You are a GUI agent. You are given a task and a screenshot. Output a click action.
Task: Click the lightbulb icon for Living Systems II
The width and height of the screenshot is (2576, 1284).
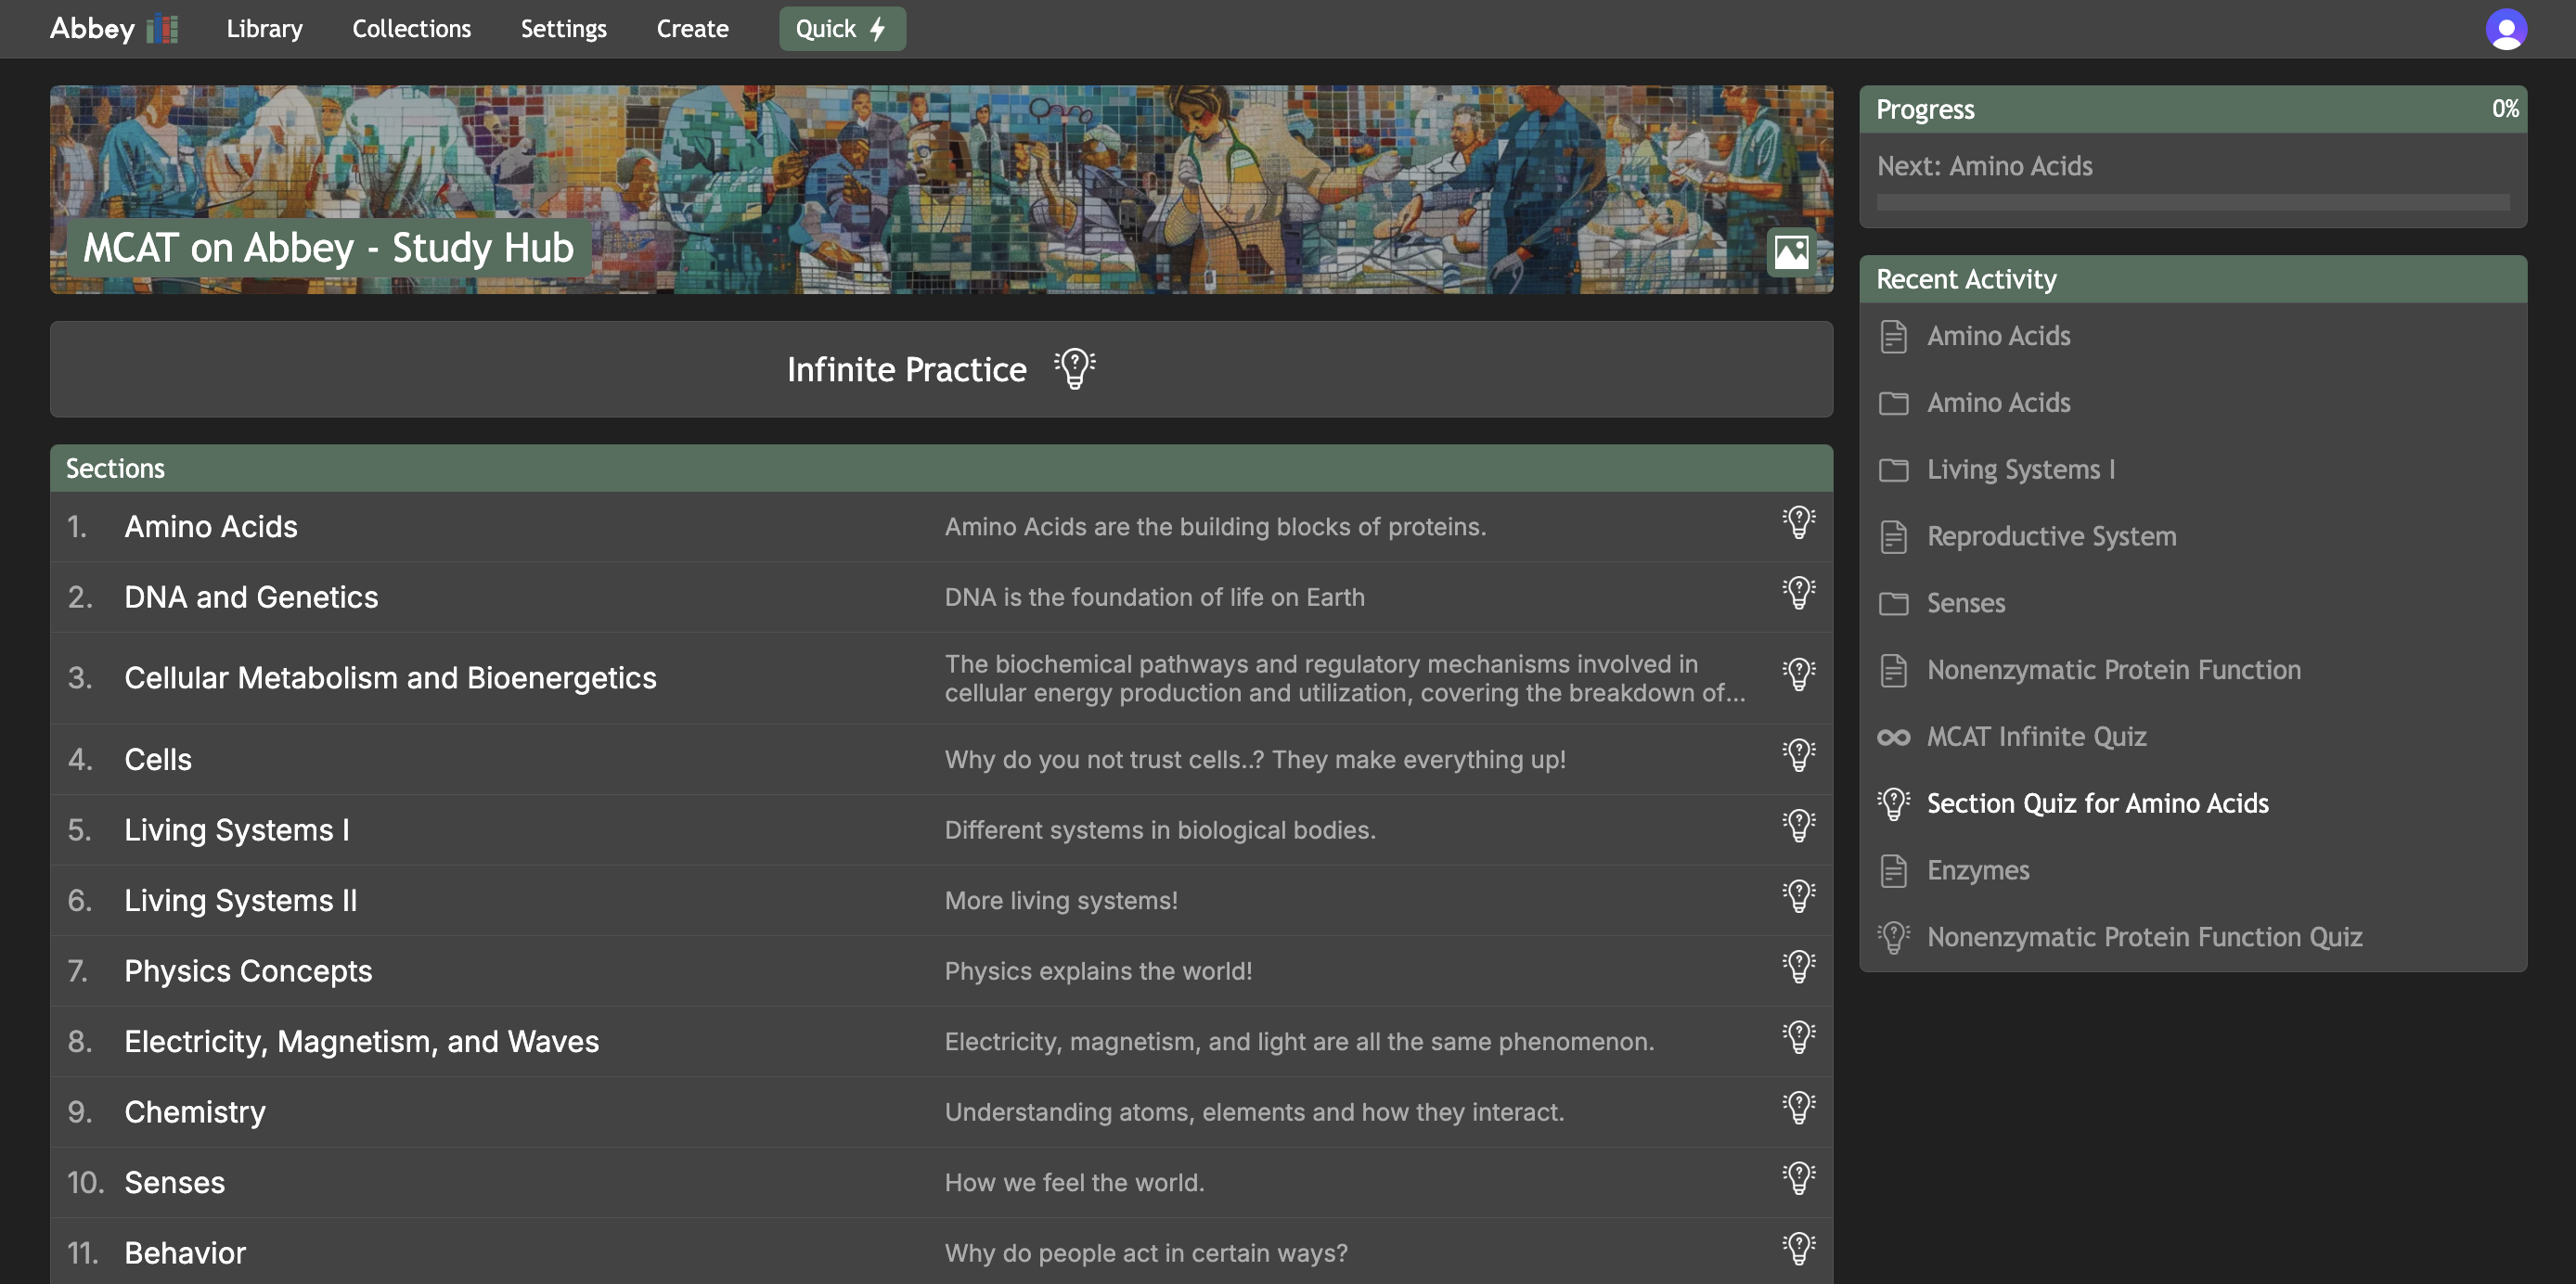[1797, 897]
